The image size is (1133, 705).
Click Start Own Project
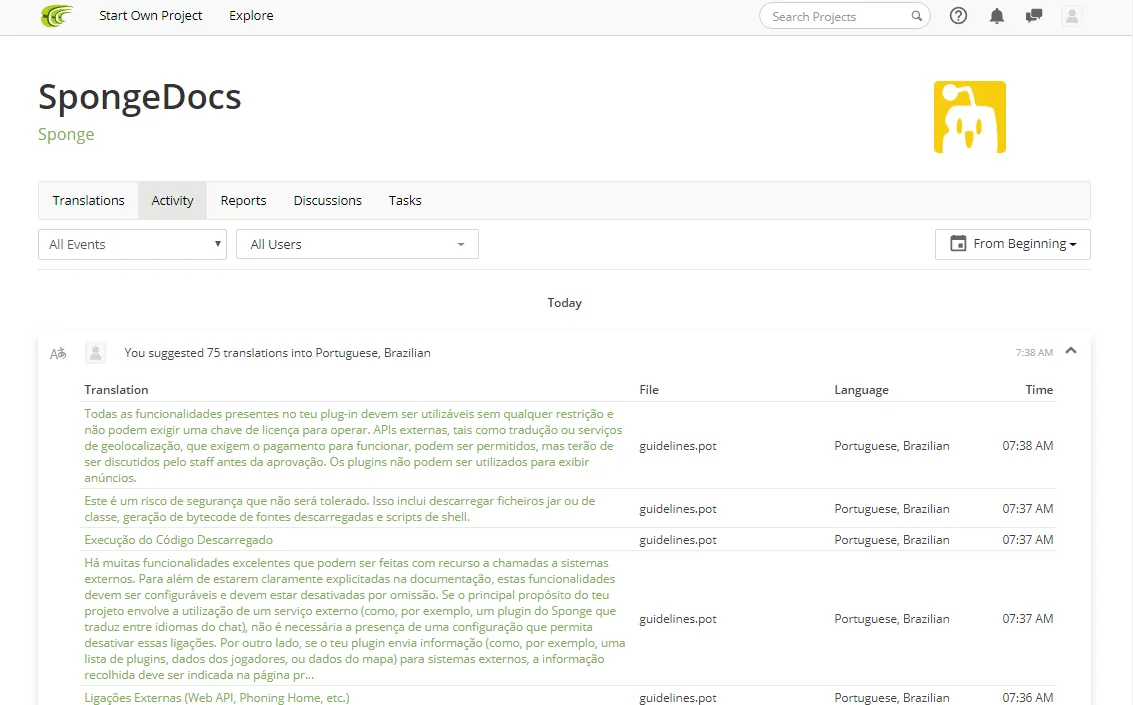click(x=150, y=16)
